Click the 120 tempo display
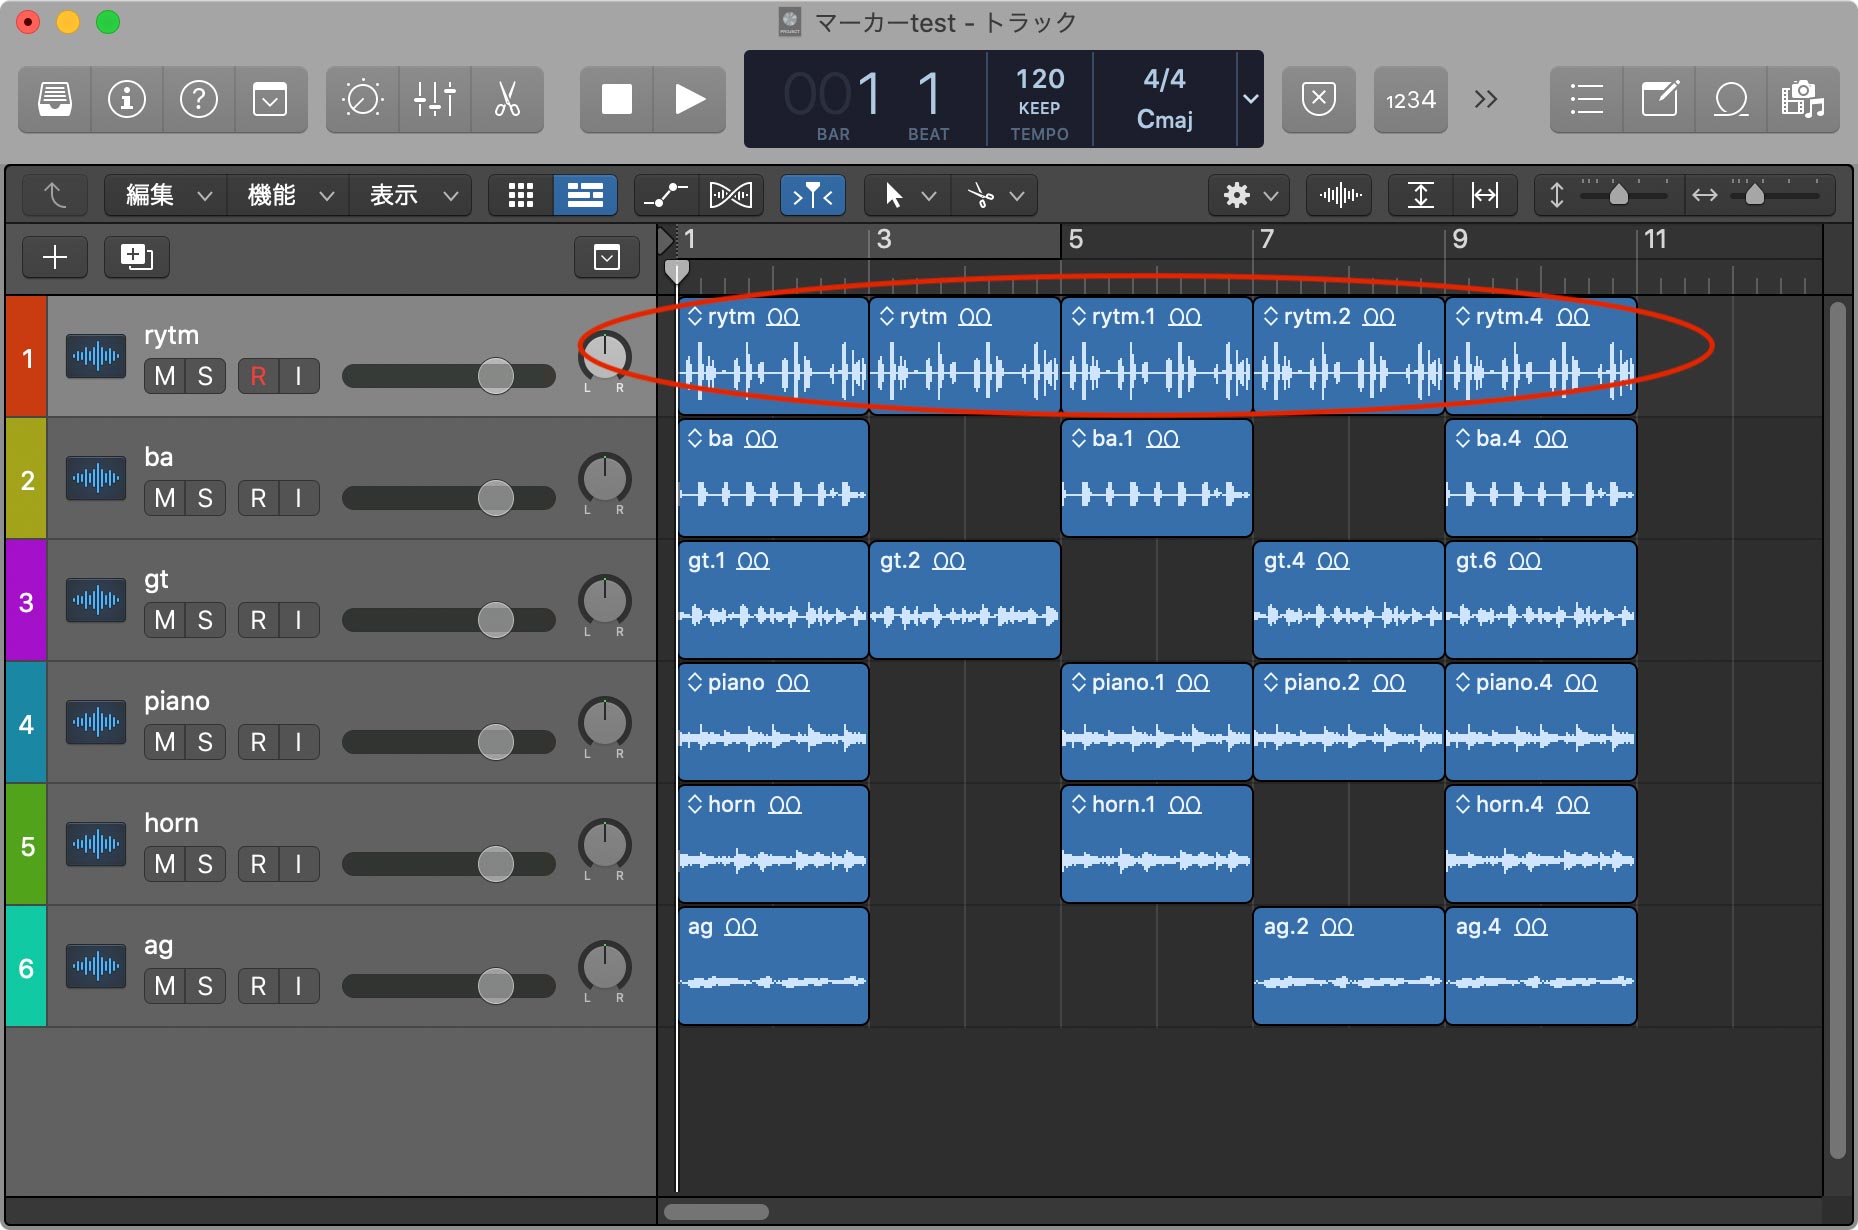Image resolution: width=1858 pixels, height=1230 pixels. pos(1040,80)
